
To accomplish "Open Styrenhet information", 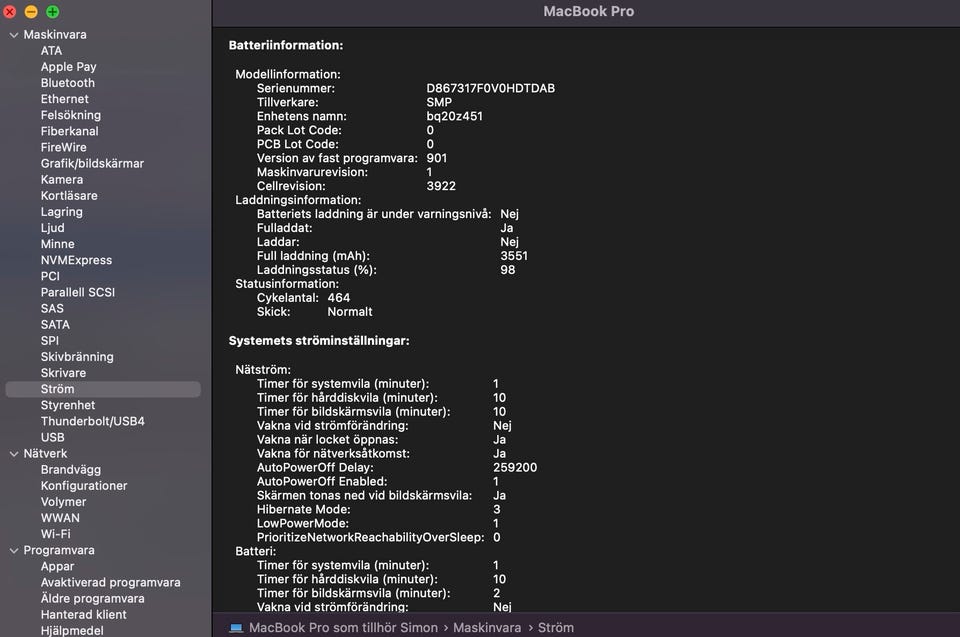I will [68, 405].
